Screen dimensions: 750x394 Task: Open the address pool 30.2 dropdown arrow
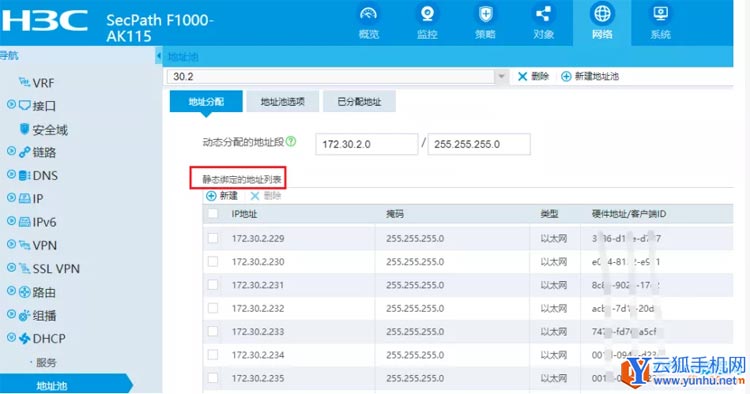pos(501,77)
